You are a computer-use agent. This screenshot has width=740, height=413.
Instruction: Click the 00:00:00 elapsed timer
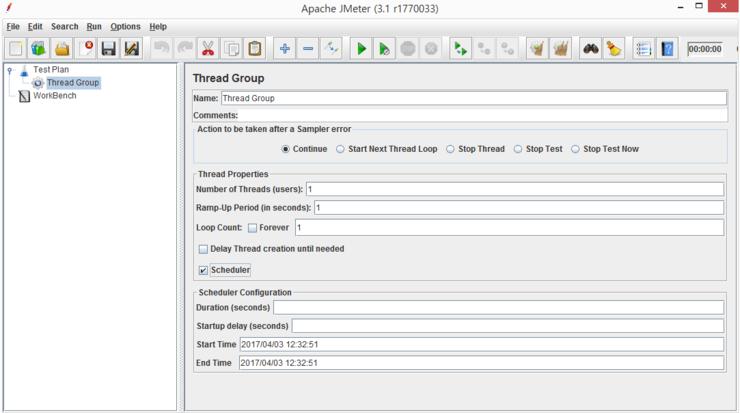(x=705, y=49)
